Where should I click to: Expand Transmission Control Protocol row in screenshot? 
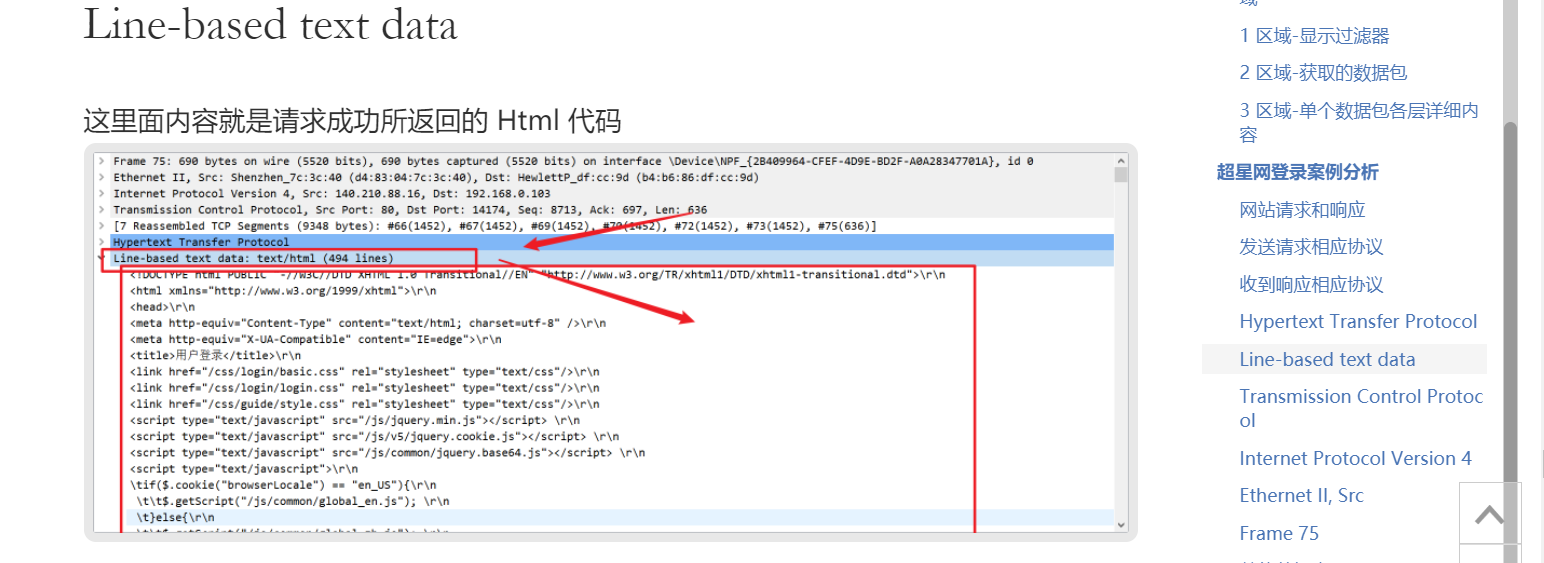pyautogui.click(x=100, y=210)
